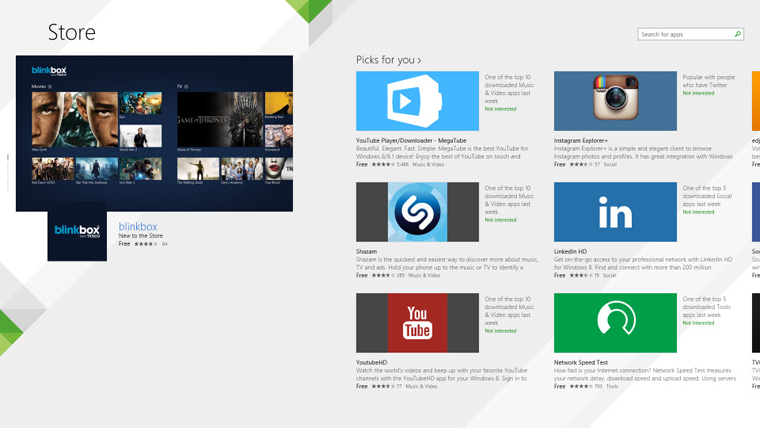The image size is (760, 428).
Task: Click the Shazam description text
Action: tap(447, 263)
